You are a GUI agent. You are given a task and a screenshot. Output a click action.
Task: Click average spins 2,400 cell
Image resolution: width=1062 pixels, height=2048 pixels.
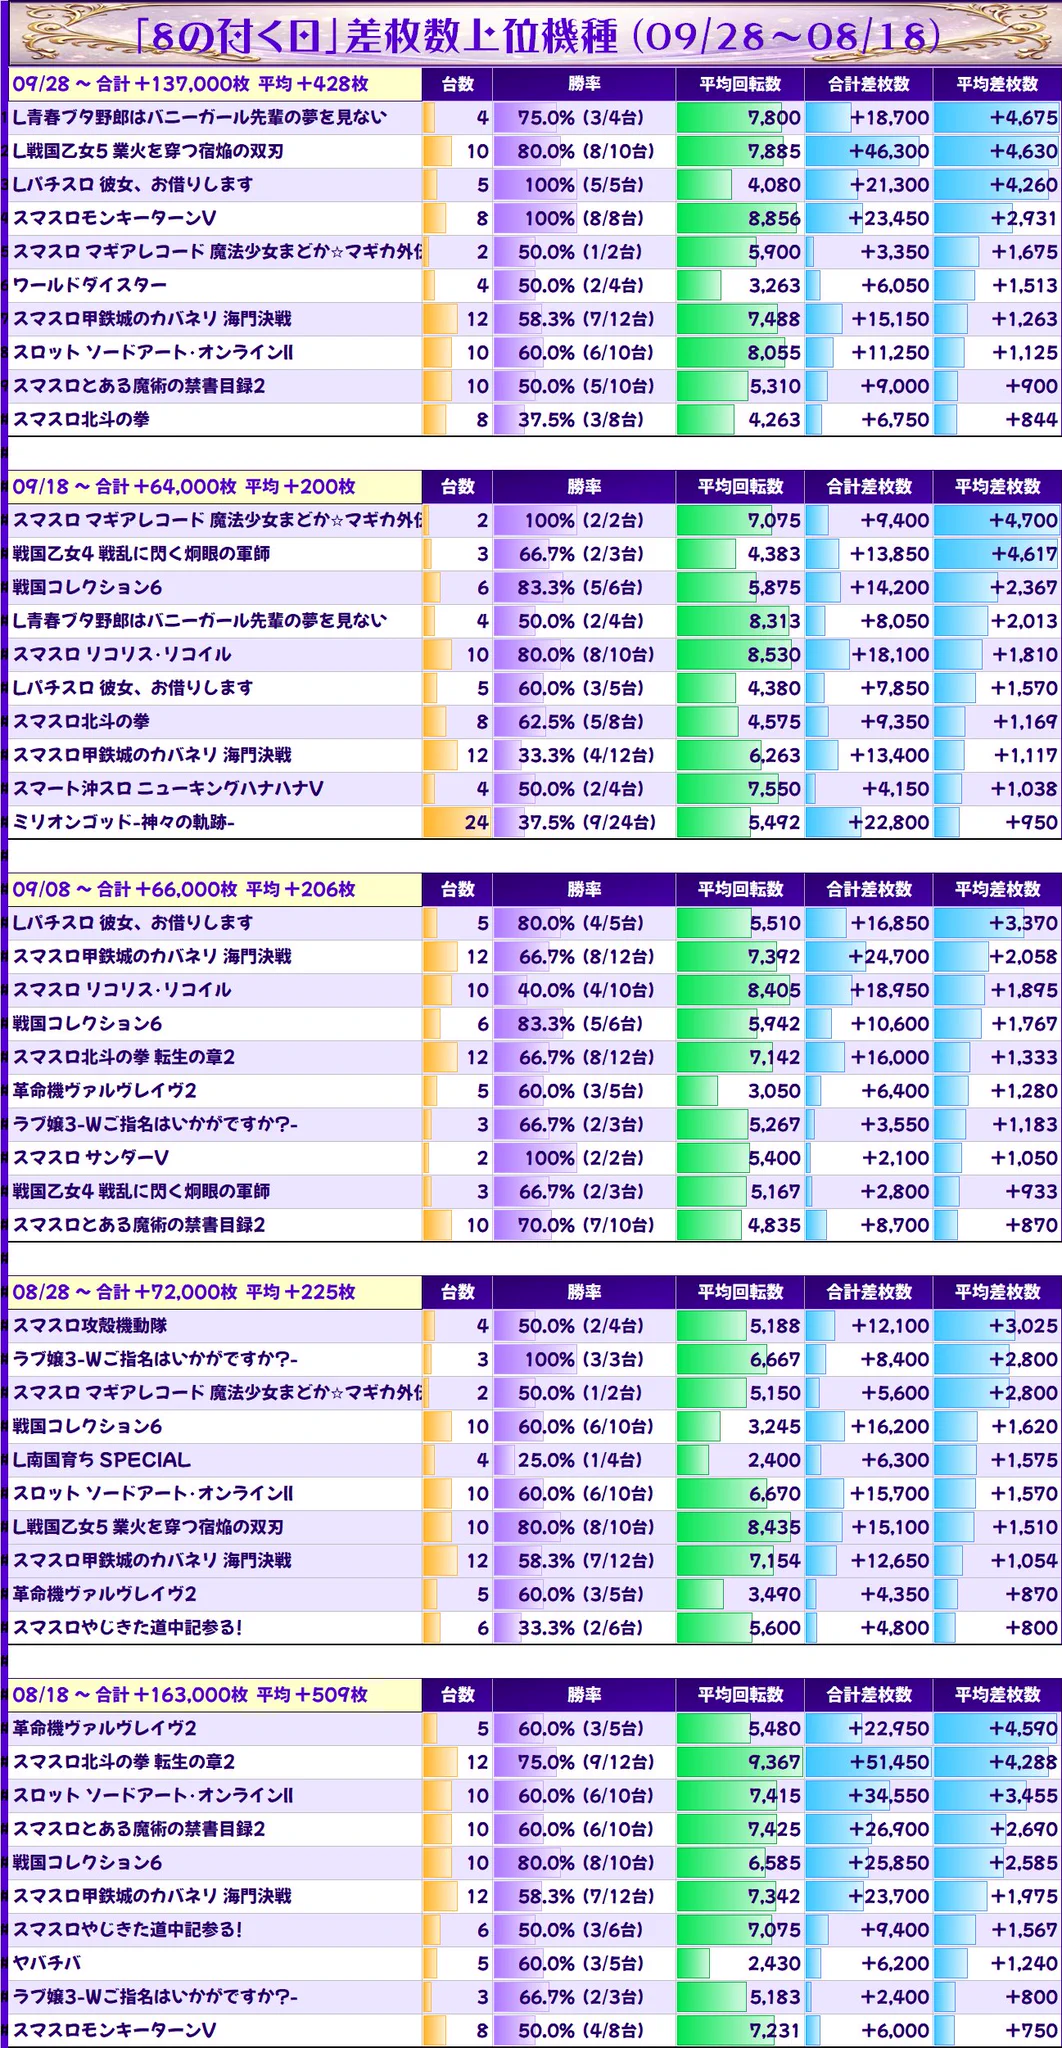(740, 1461)
